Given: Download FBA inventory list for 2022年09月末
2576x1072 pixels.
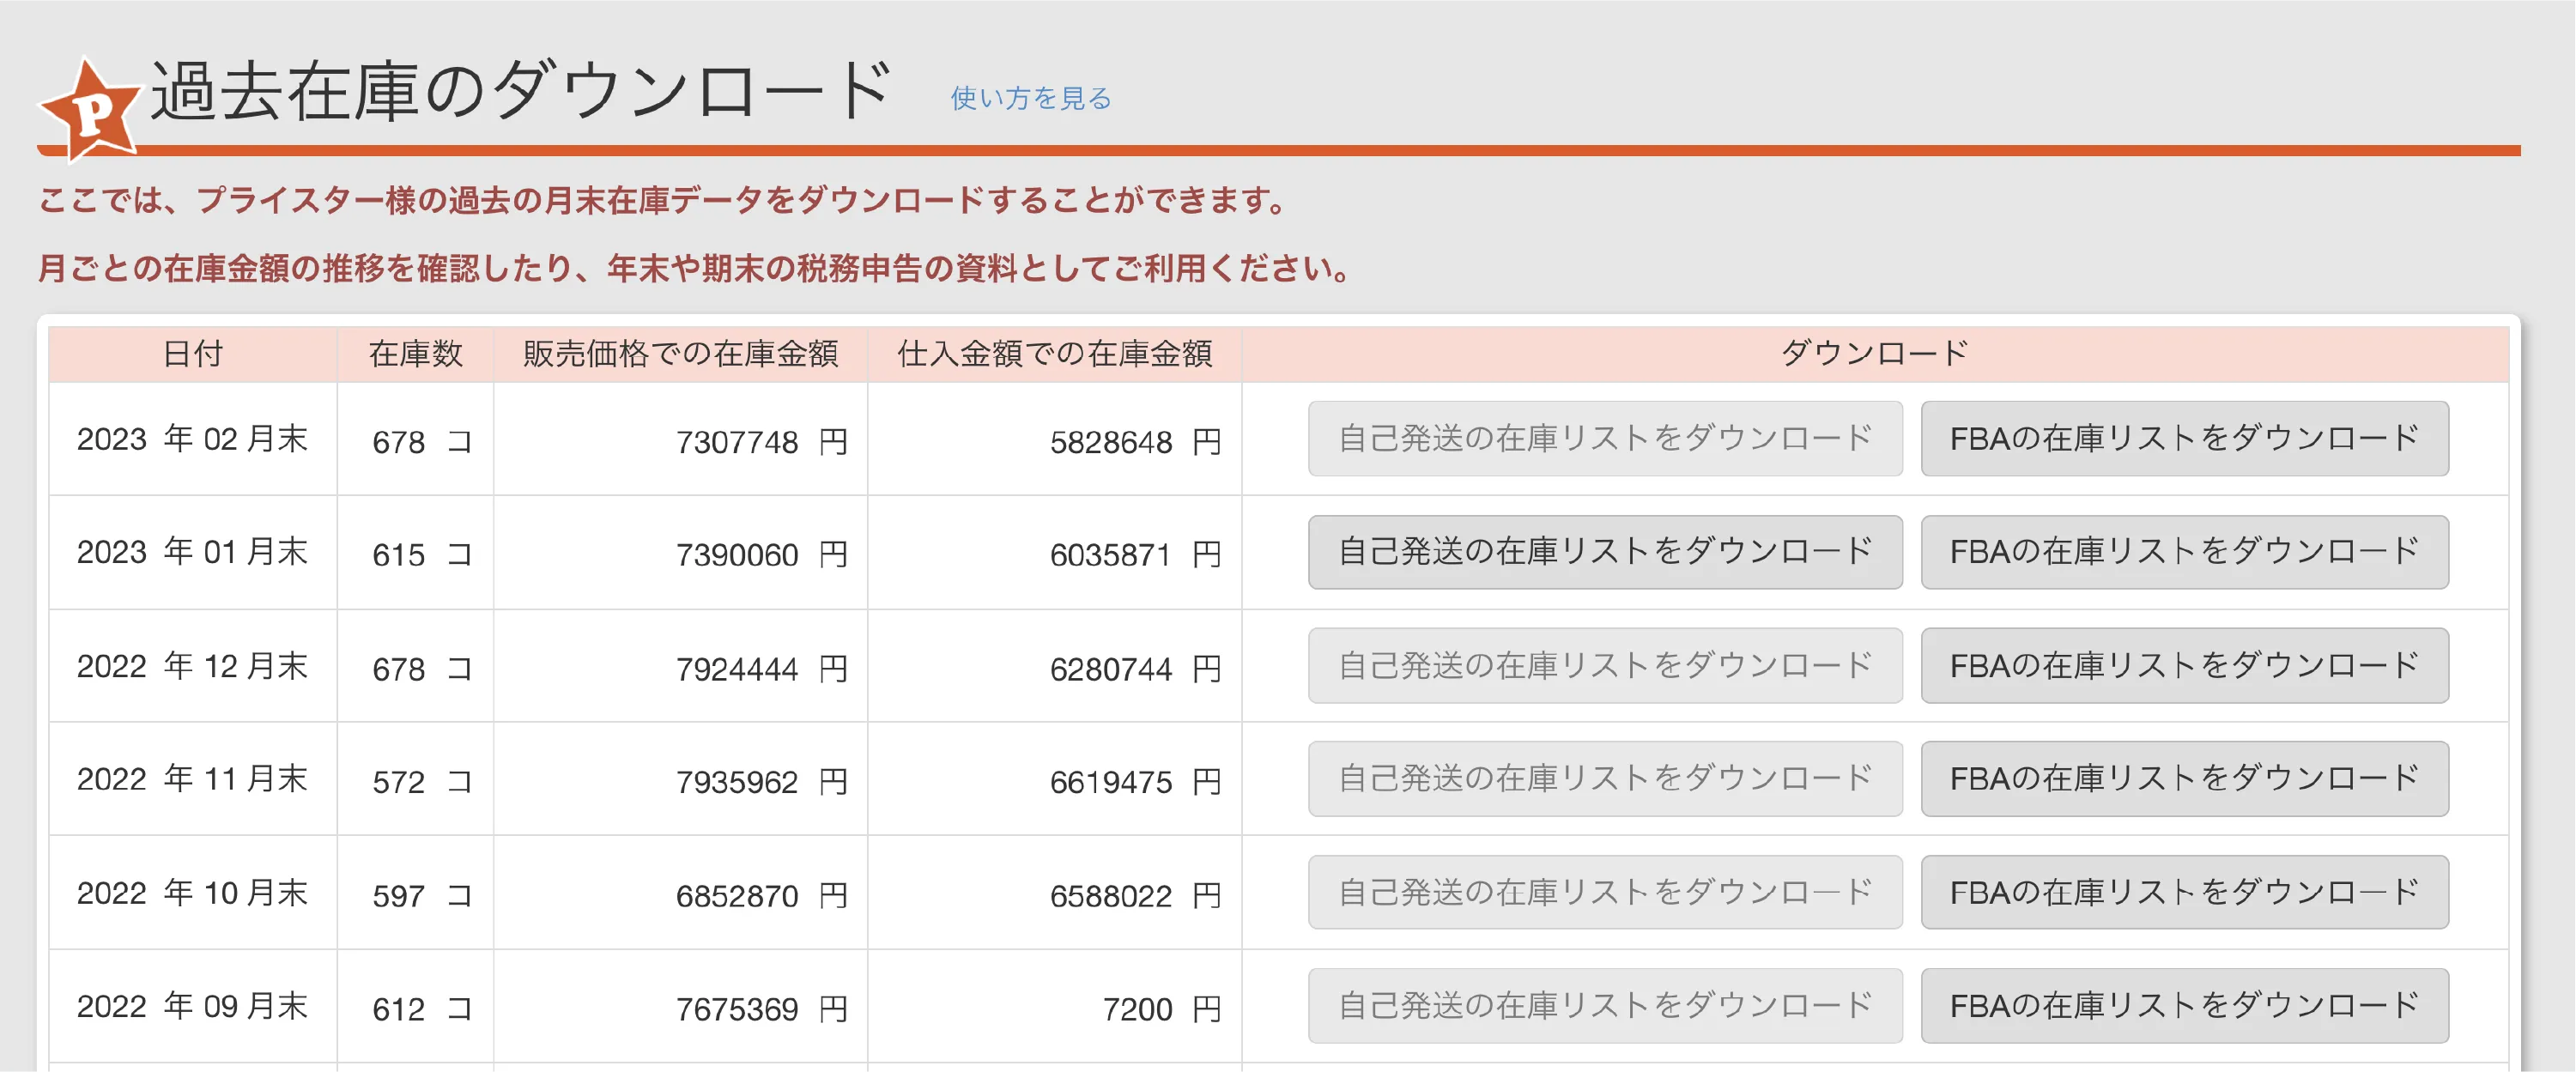Looking at the screenshot, I should click(x=2184, y=1006).
